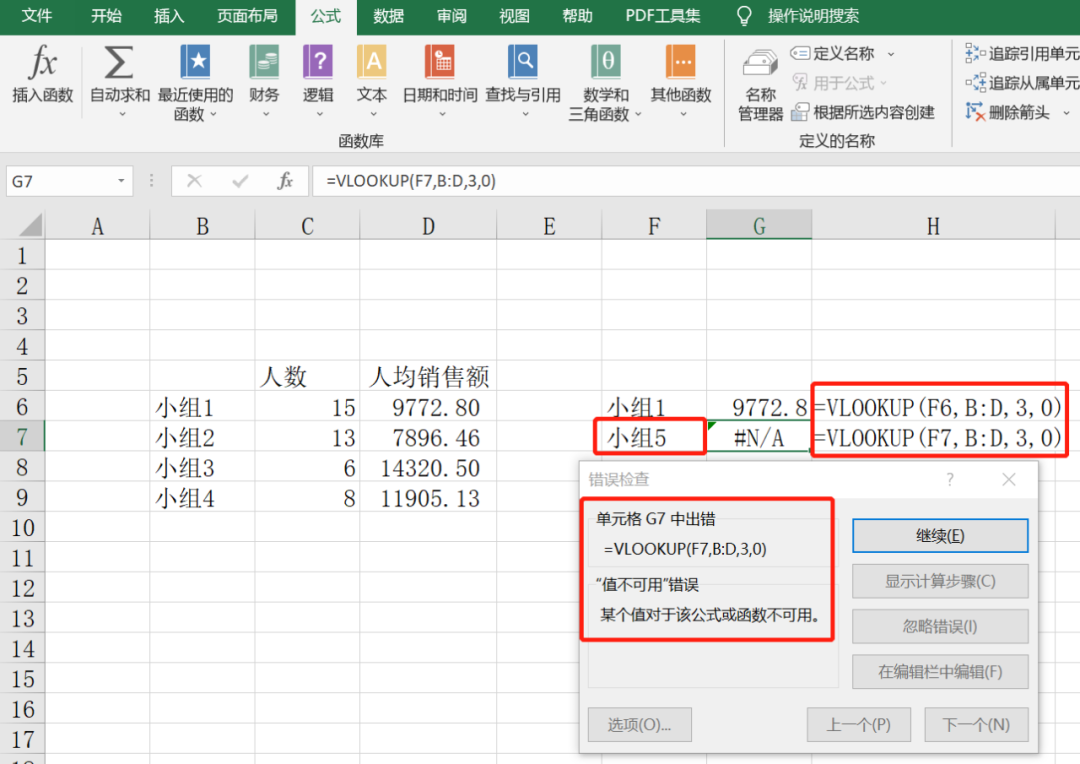Click the Options (选项) button

pos(639,725)
